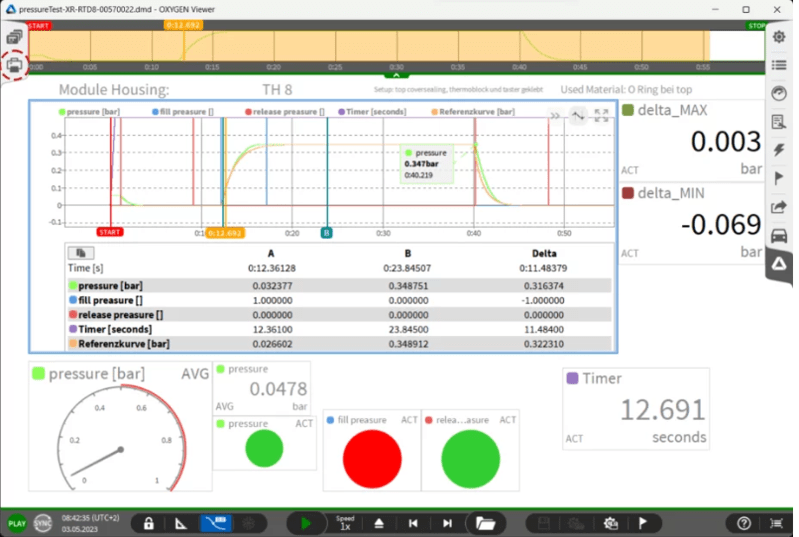Screen dimensions: 799x537
Task: Click the green pressure color swatch in cursor table
Action: [x=73, y=285]
